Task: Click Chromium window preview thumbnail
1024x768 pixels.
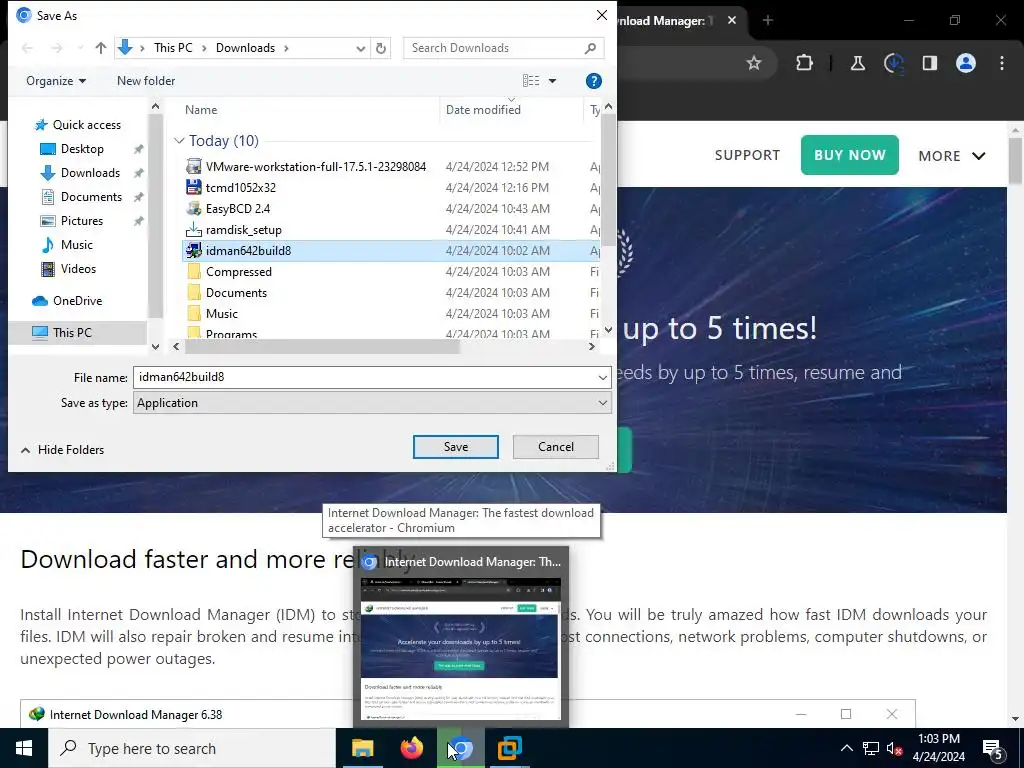Action: (x=460, y=648)
